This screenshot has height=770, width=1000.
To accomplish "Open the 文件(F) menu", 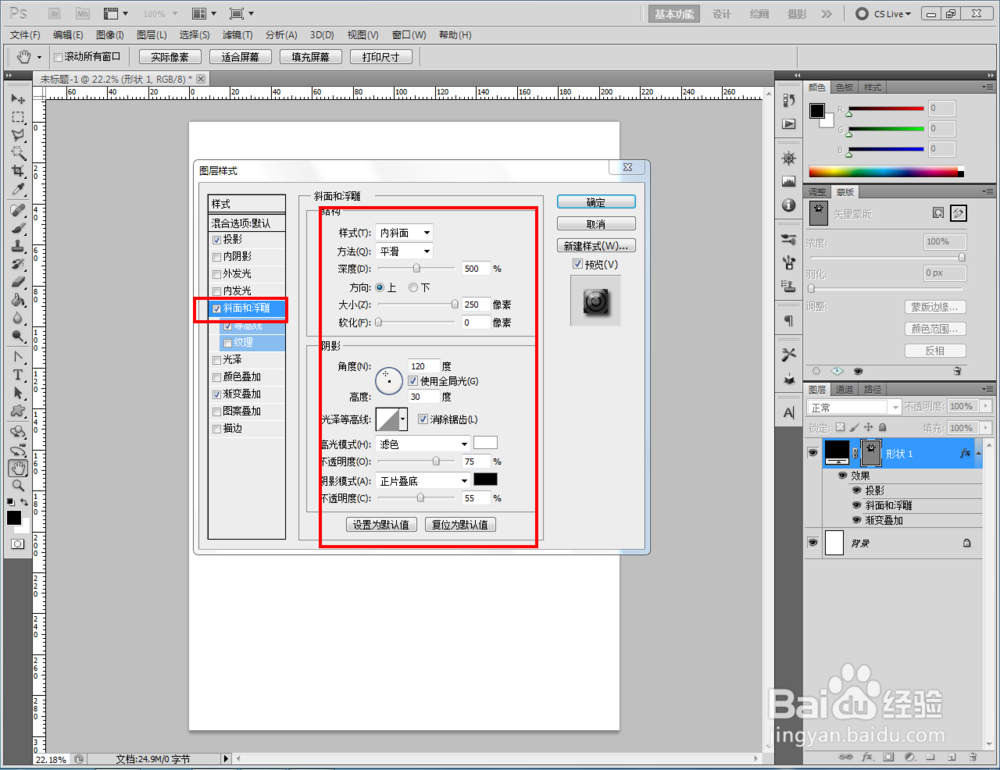I will click(25, 35).
